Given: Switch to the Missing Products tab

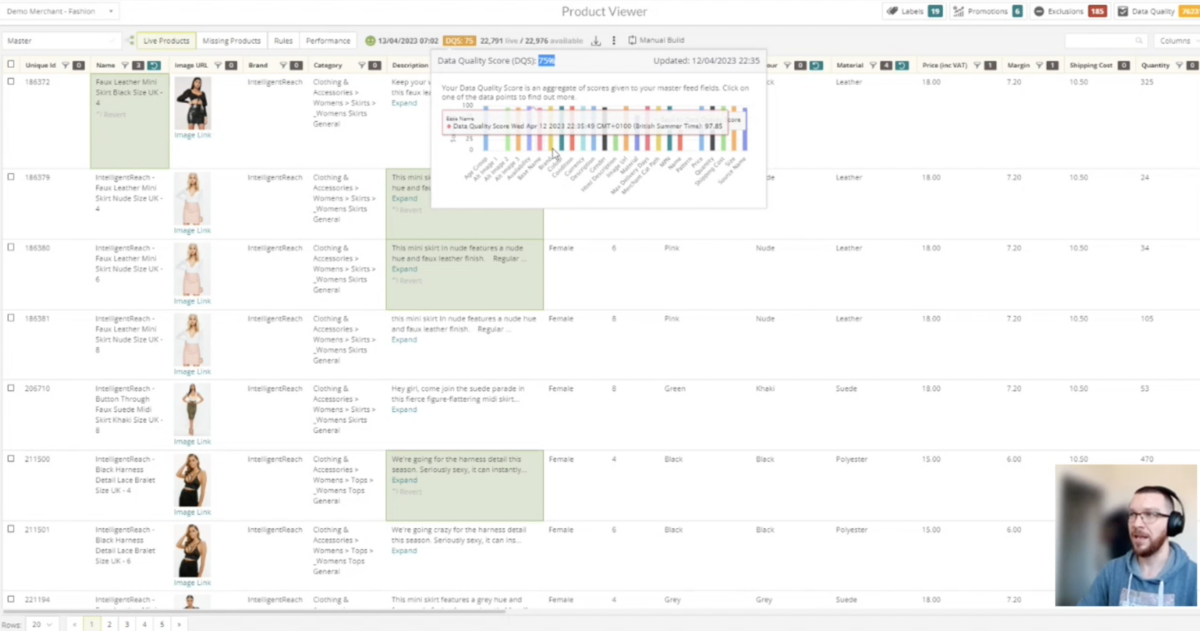Looking at the screenshot, I should 231,40.
